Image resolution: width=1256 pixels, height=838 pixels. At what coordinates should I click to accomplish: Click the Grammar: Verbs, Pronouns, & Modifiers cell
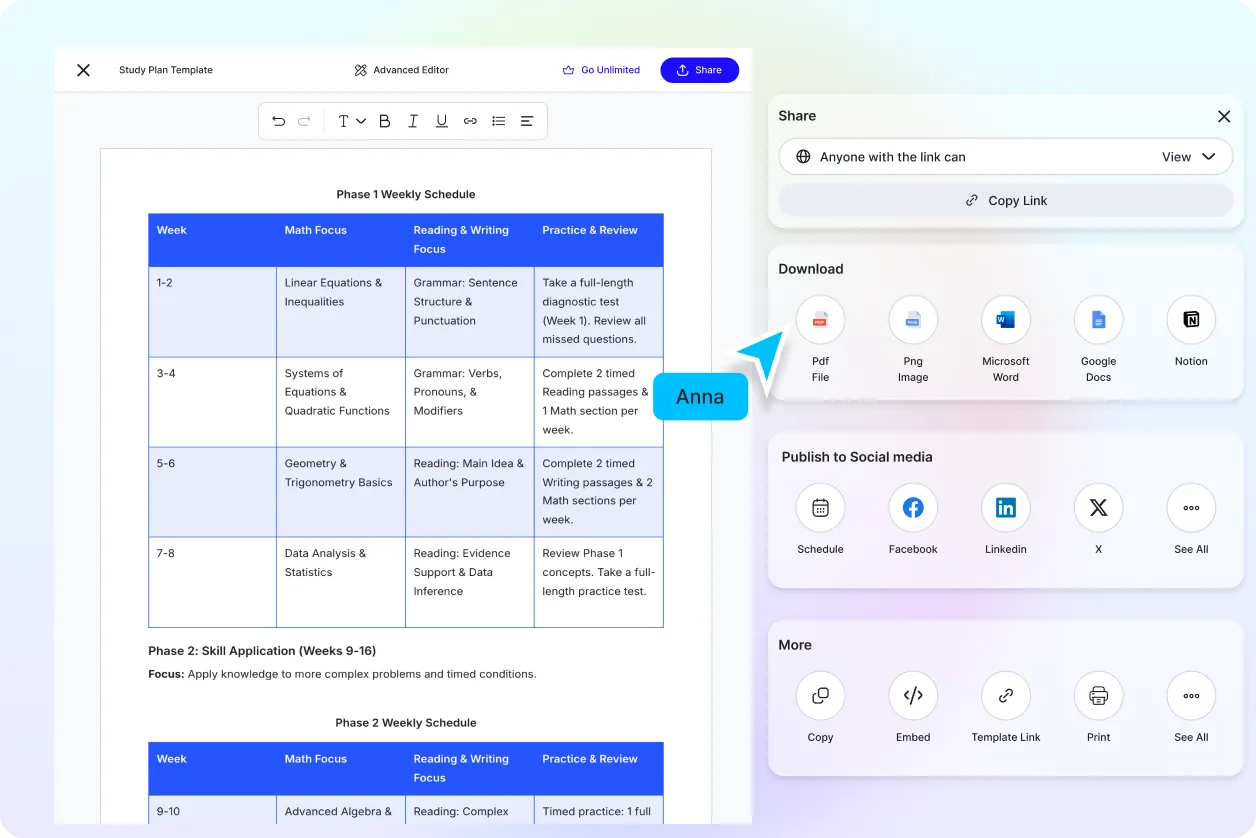[x=470, y=402]
